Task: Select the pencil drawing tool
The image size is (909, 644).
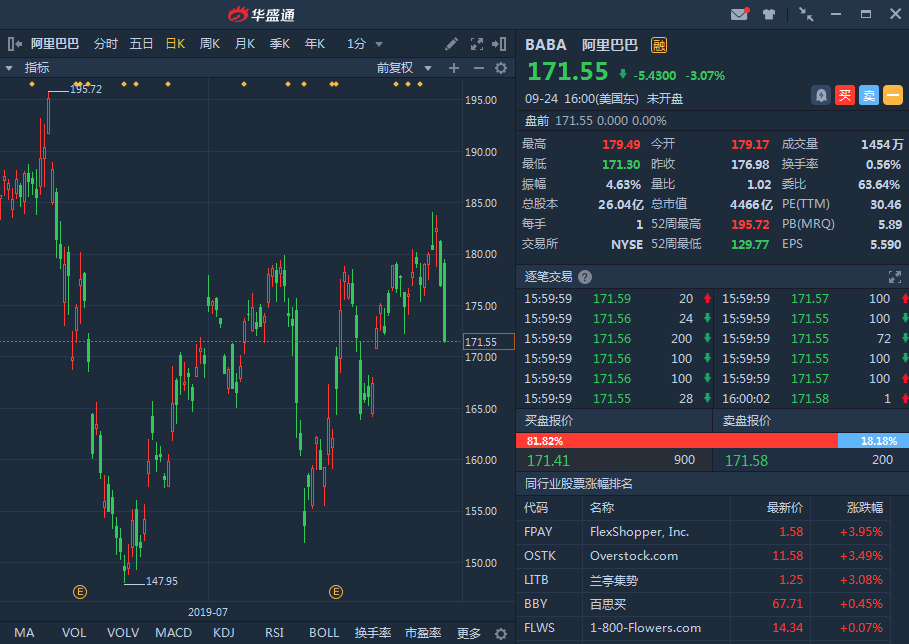Action: tap(452, 44)
